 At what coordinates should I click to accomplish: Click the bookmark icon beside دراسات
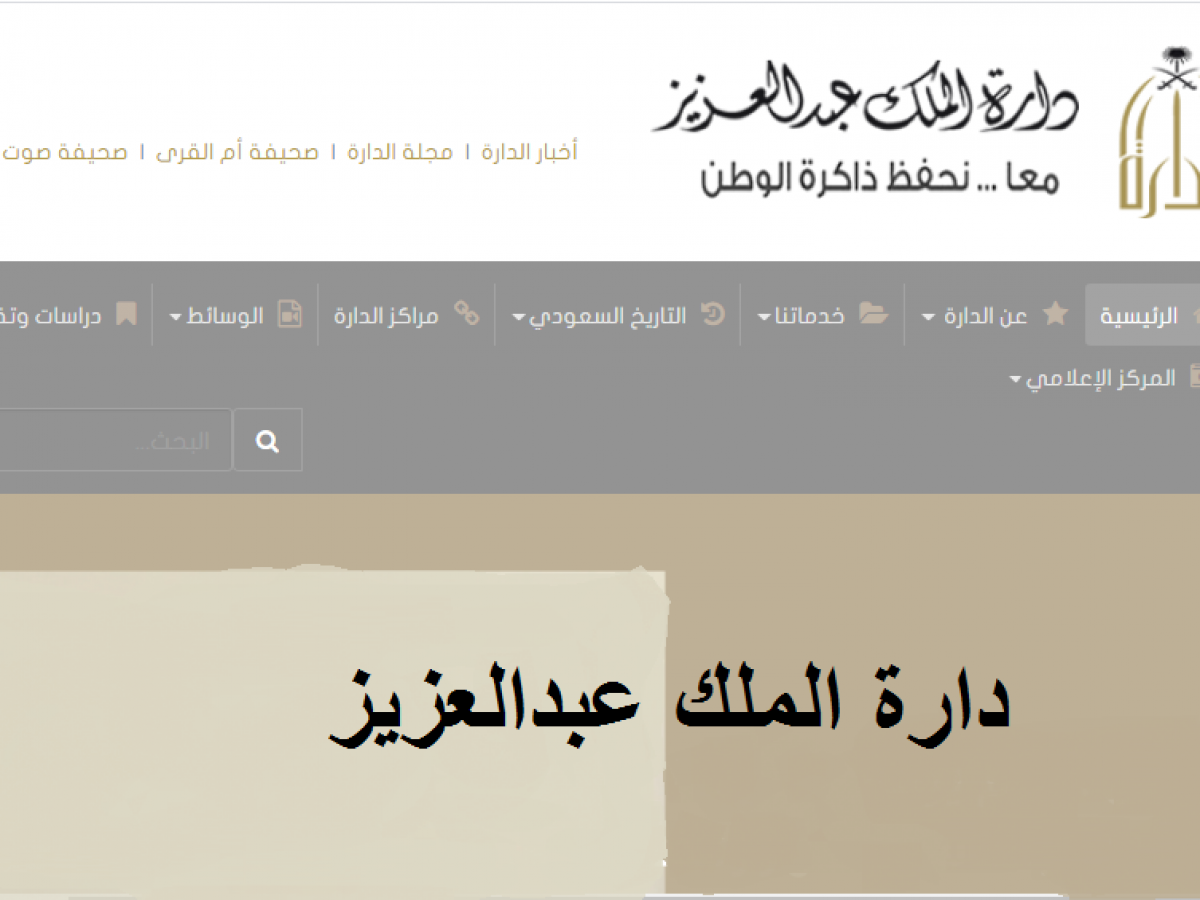126,315
